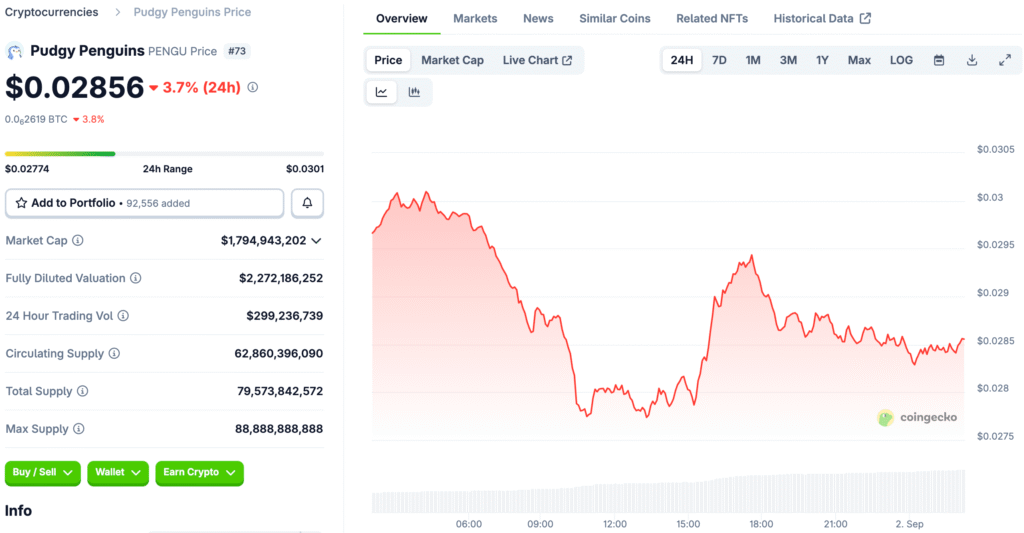Click the Circulating Supply info icon
The image size is (1024, 533).
coord(114,354)
